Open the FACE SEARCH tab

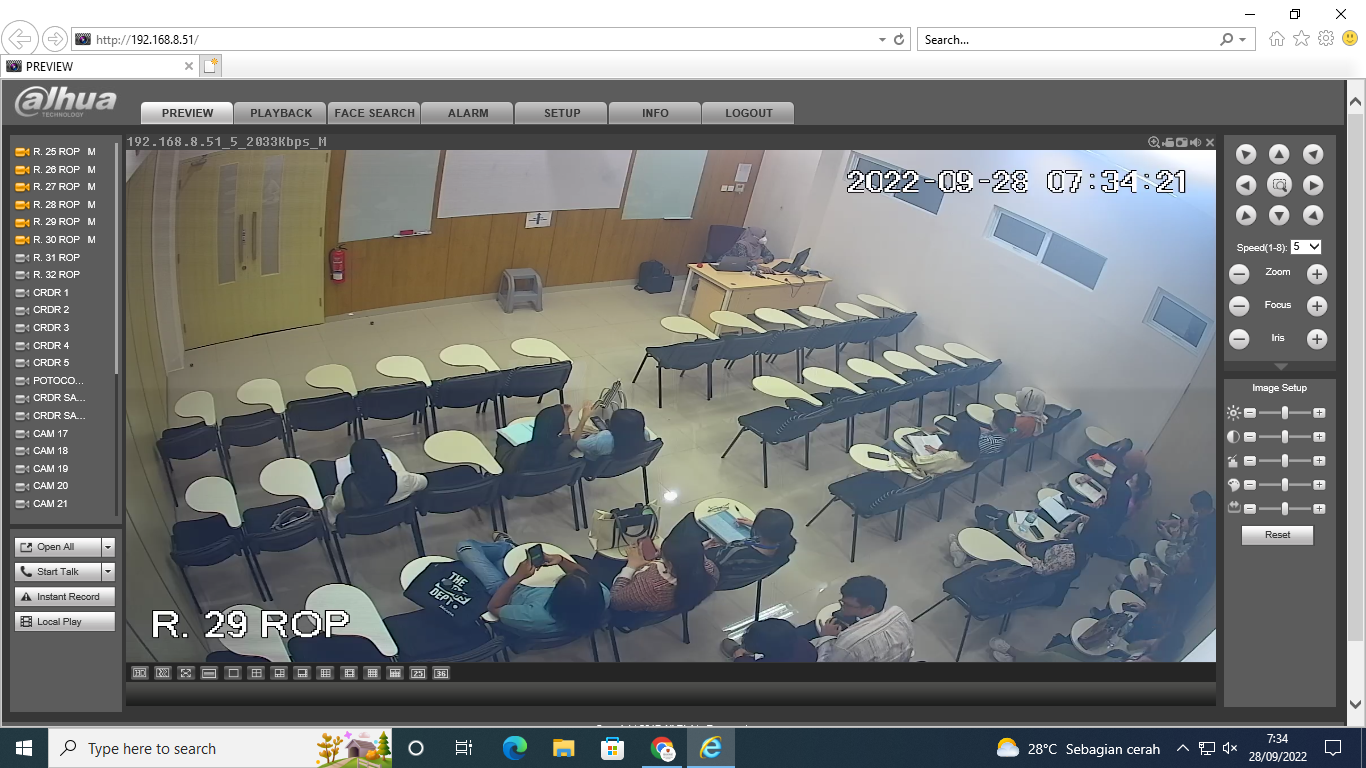(375, 113)
